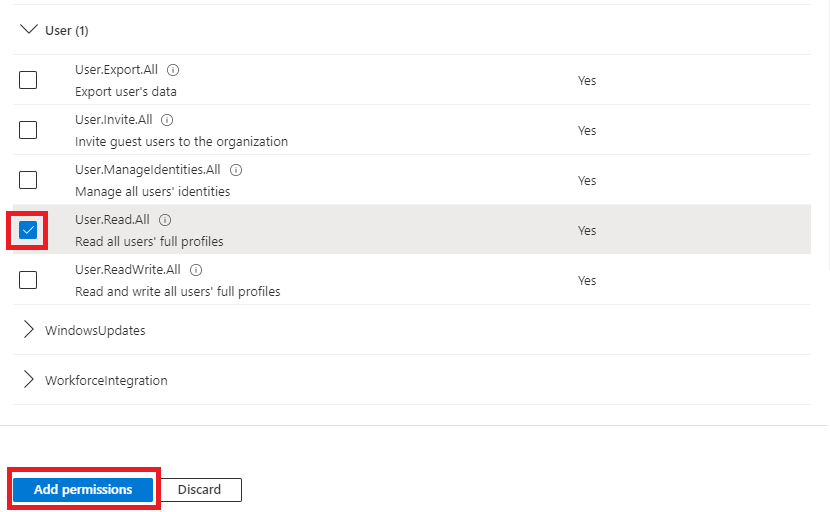
Task: Click the Yes value in User.Invite.All row
Action: tap(587, 130)
